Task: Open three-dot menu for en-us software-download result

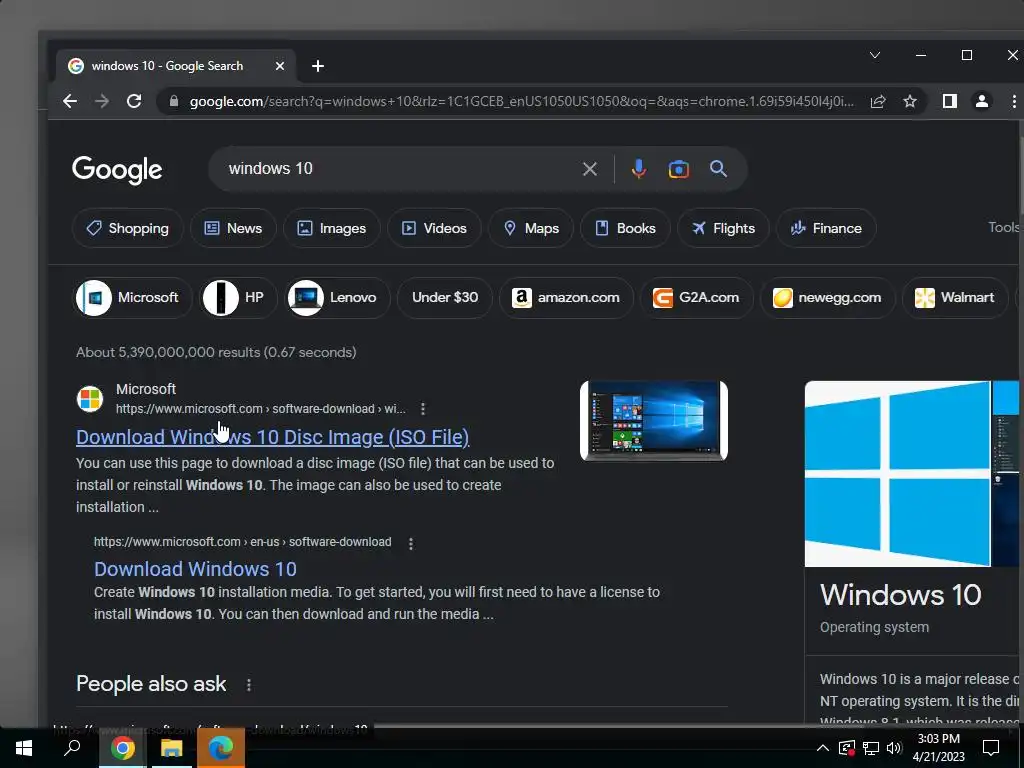Action: [x=411, y=543]
